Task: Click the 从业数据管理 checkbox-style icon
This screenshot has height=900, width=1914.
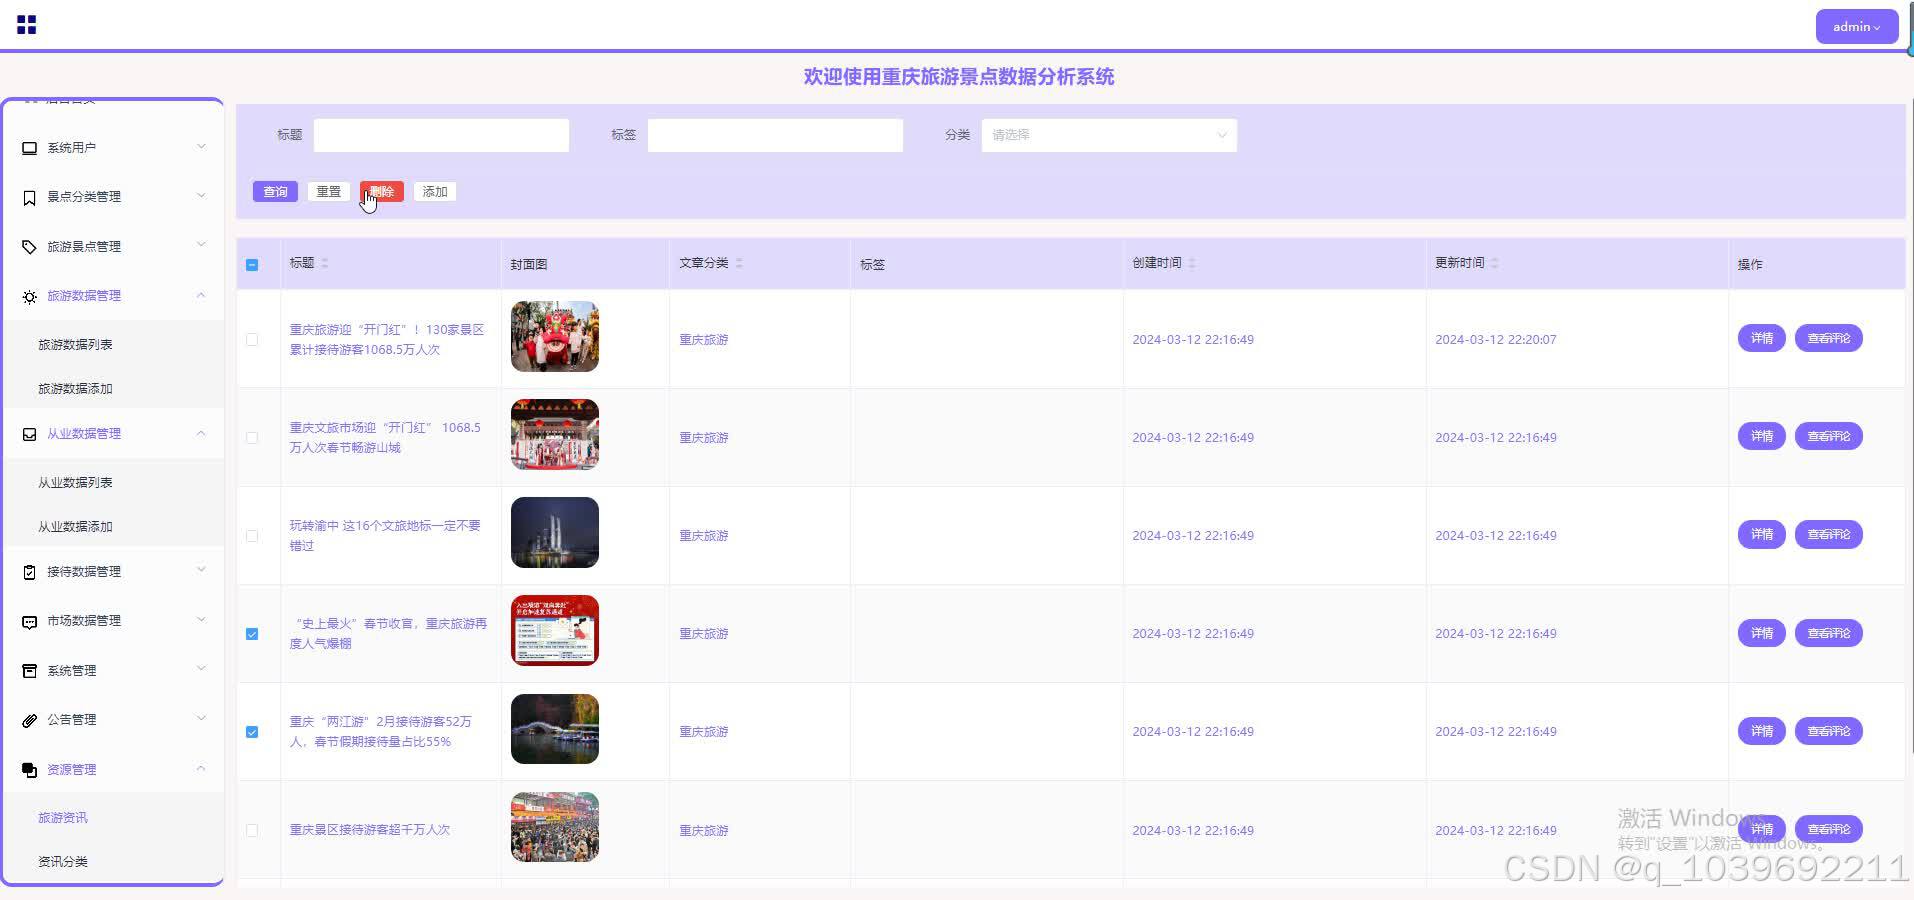Action: point(29,434)
